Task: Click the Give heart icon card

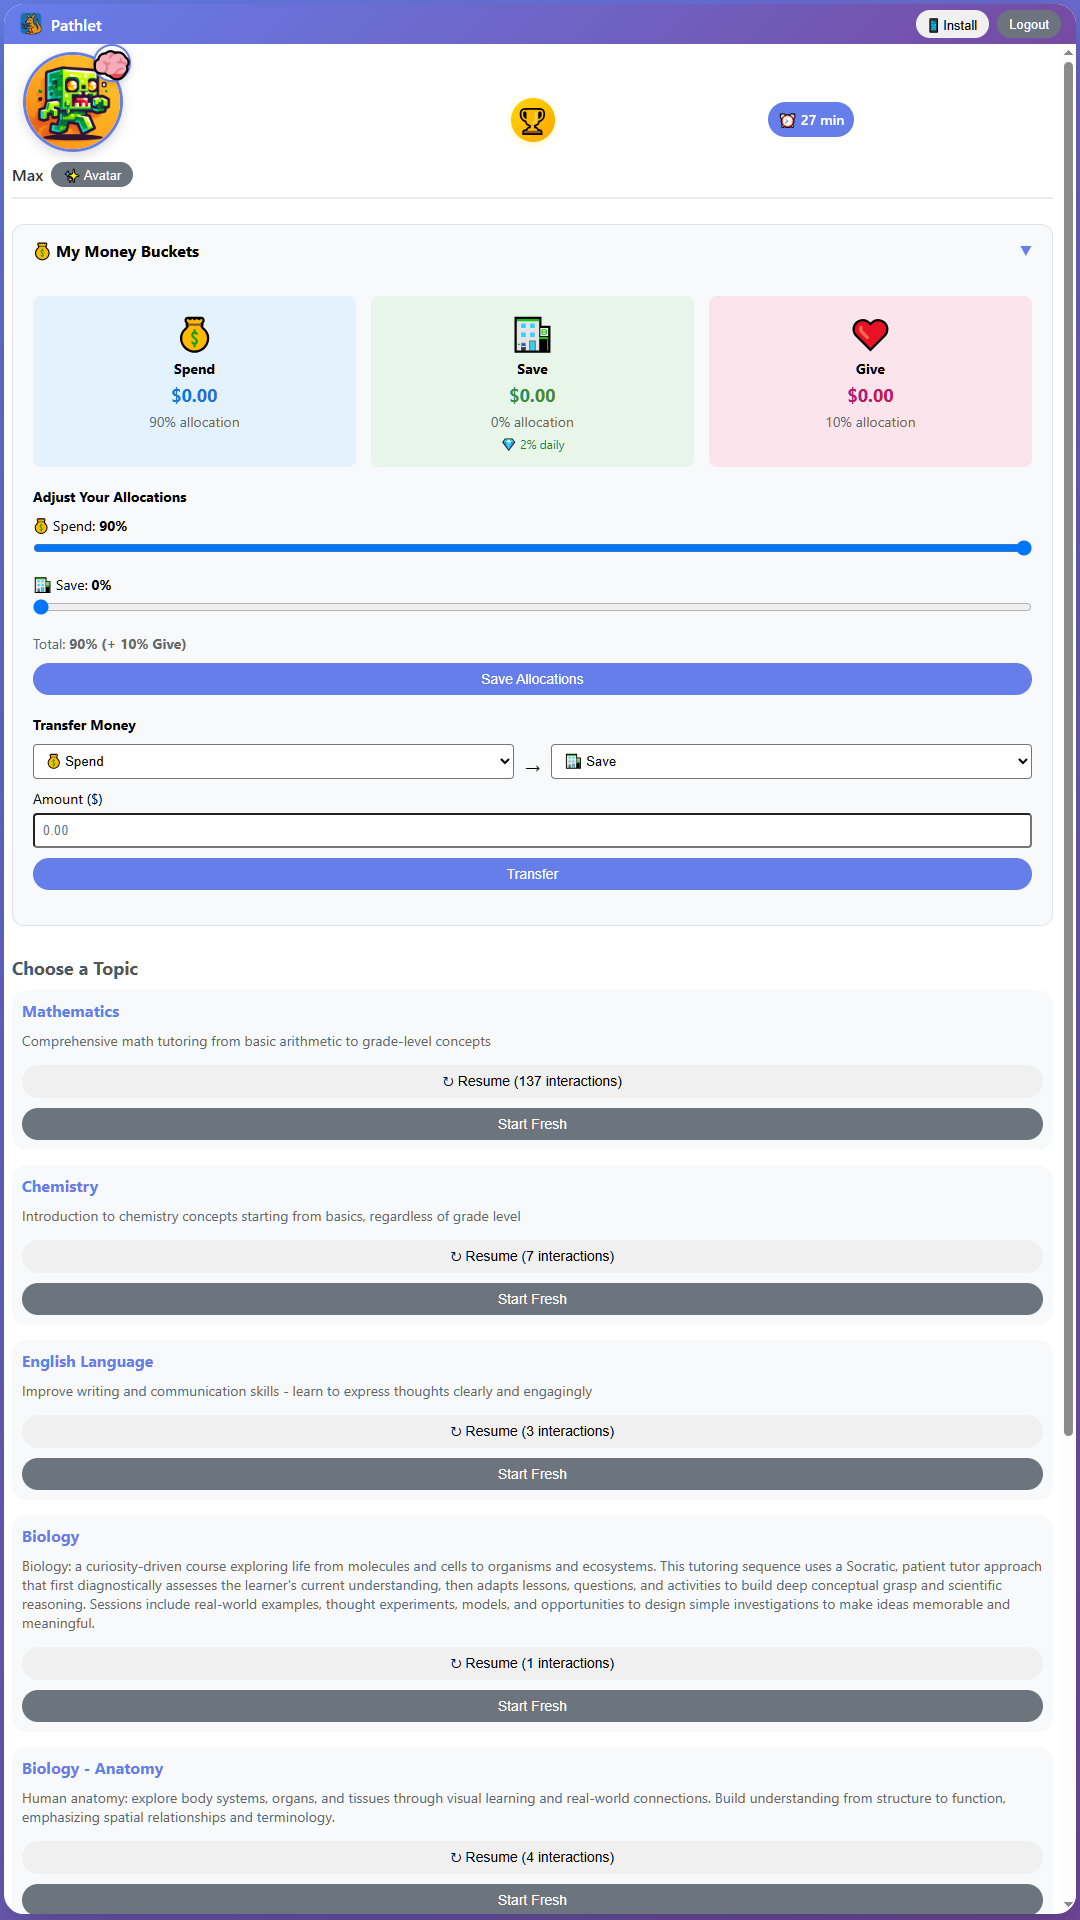Action: pyautogui.click(x=870, y=381)
